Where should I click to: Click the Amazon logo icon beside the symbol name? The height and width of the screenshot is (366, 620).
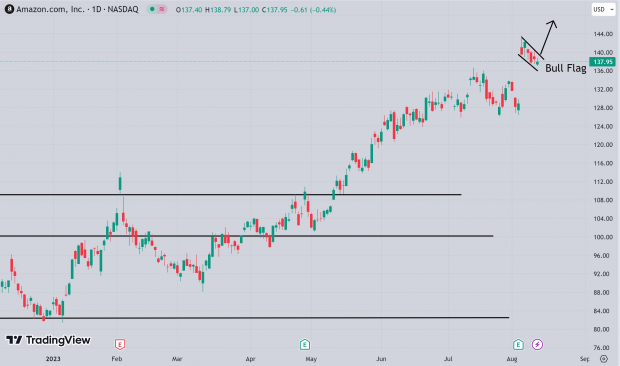click(x=9, y=9)
